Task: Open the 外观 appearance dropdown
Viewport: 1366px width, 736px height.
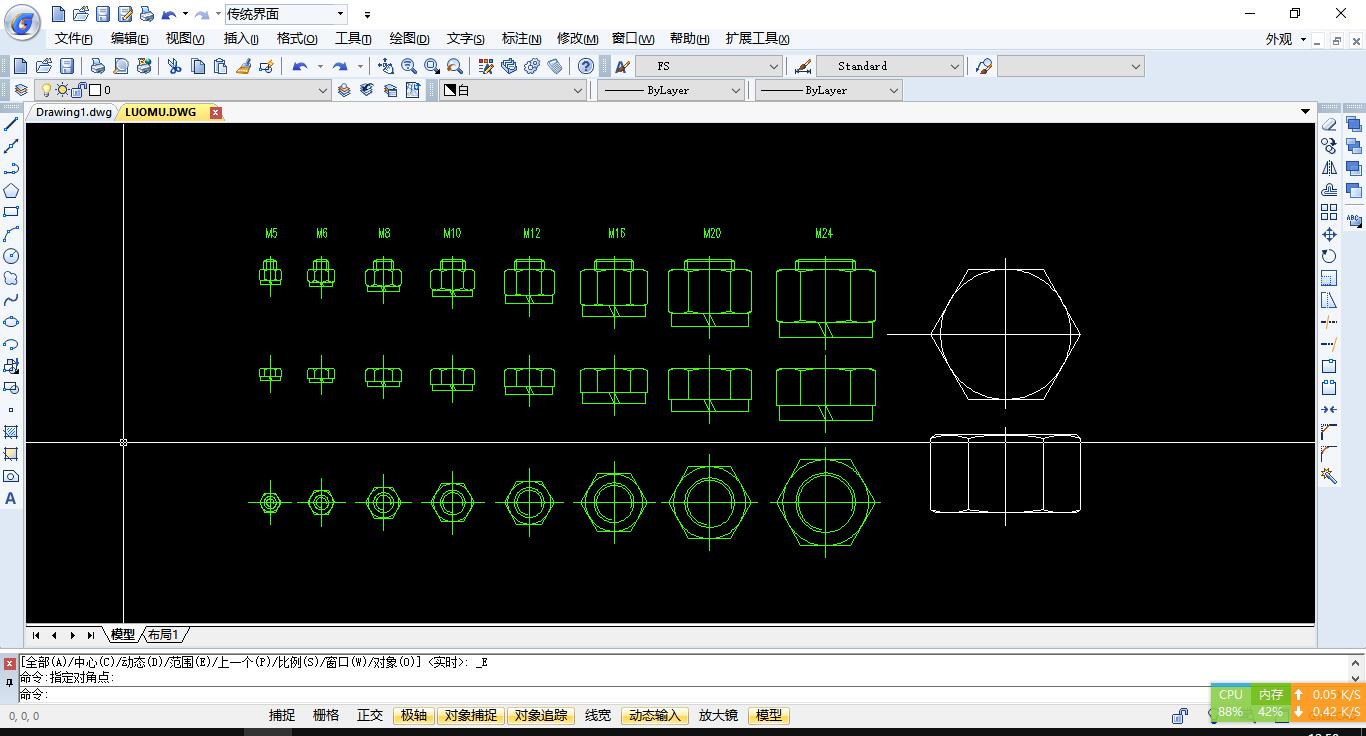Action: [x=1286, y=39]
